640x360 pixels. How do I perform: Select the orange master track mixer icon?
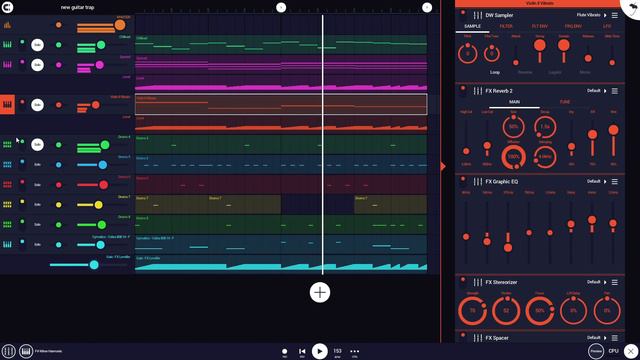(x=7, y=25)
